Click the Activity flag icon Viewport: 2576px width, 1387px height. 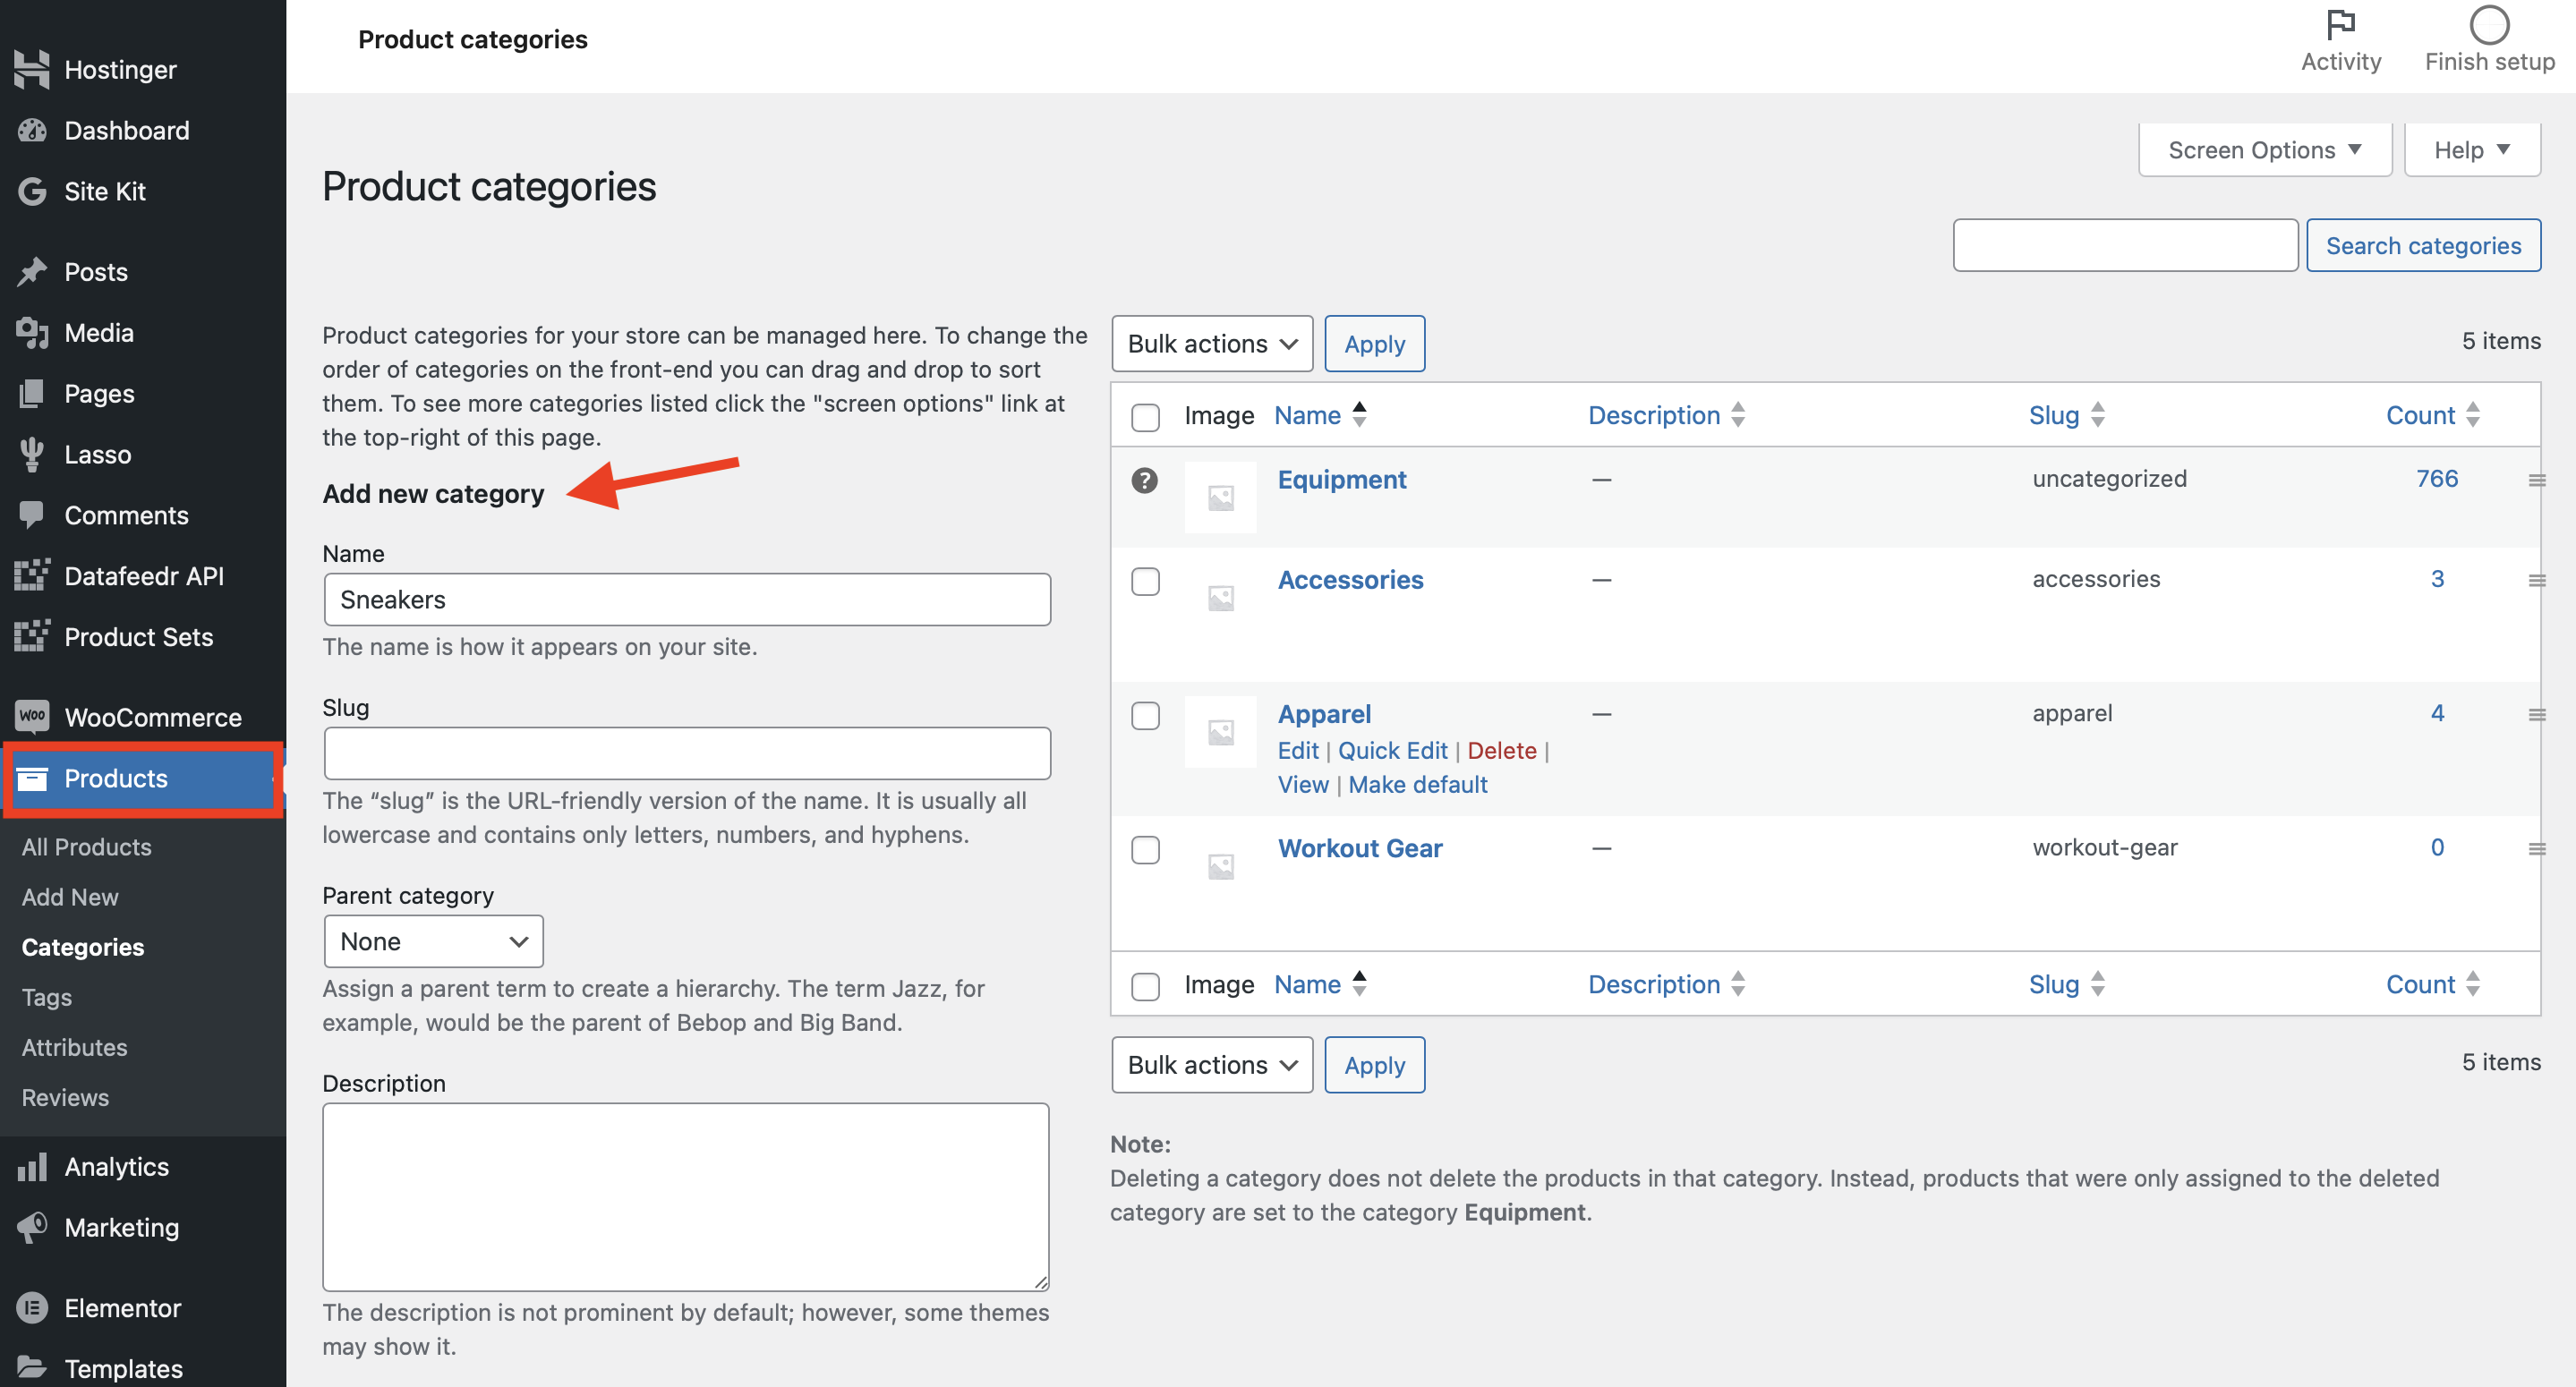[x=2340, y=24]
